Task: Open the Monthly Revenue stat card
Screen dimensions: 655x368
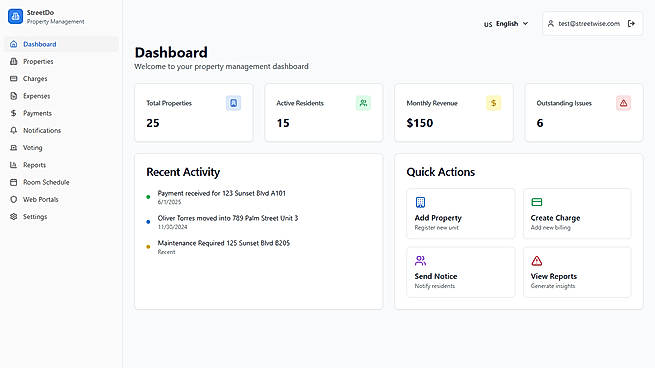Action: 454,113
